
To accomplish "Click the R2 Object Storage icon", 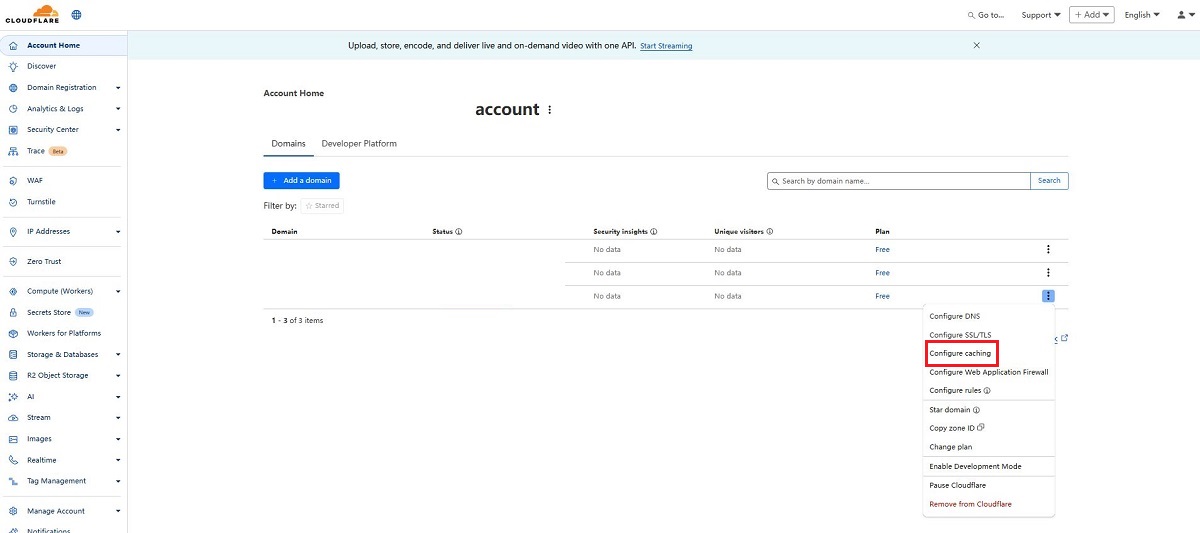I will [13, 375].
